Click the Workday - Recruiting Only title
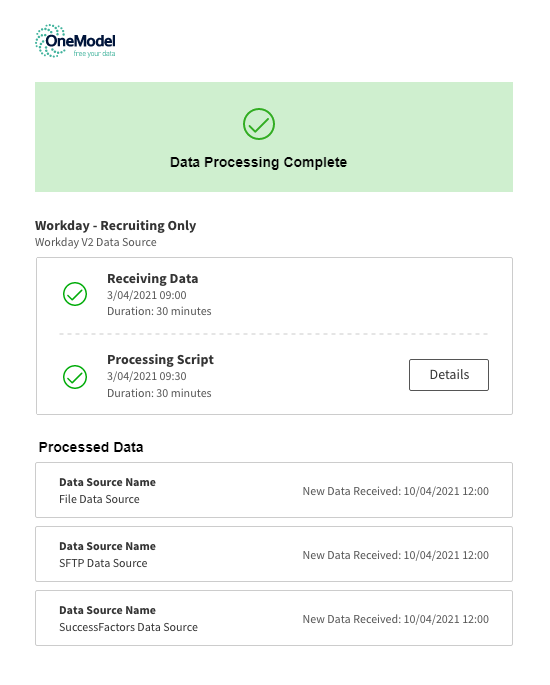The image size is (550, 685). (x=115, y=225)
